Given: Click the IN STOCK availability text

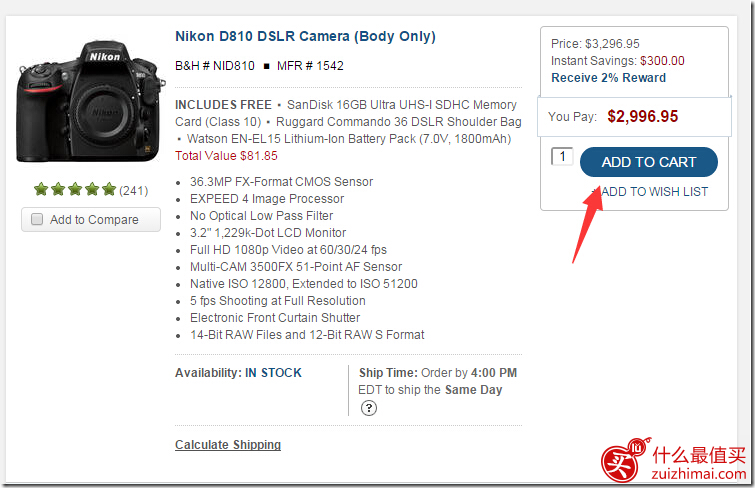Looking at the screenshot, I should tap(273, 373).
